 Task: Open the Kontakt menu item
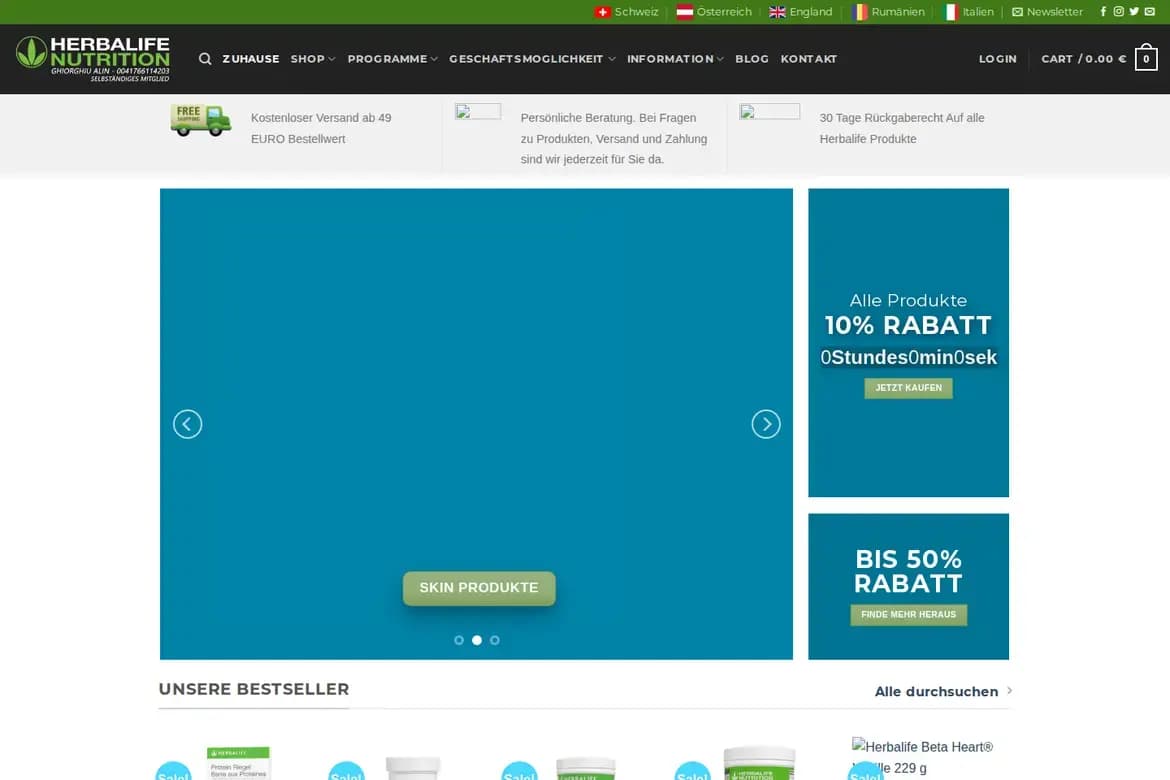[x=809, y=59]
